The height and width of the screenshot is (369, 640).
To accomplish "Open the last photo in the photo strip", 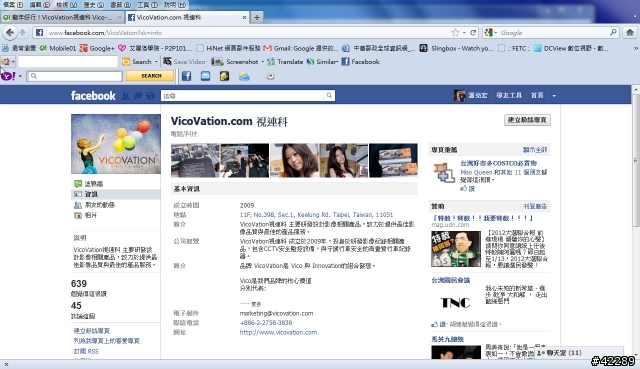I will click(x=393, y=160).
